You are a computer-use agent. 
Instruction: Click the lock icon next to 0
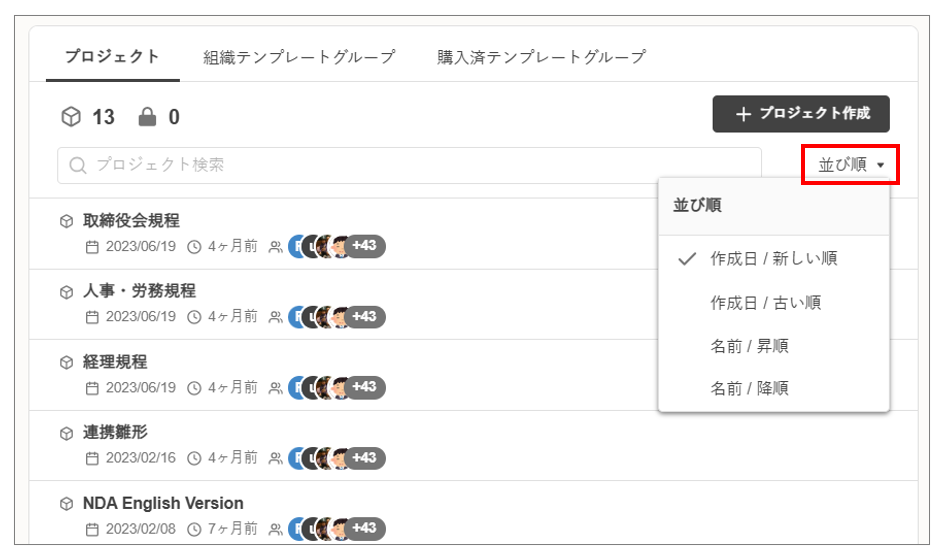click(148, 117)
